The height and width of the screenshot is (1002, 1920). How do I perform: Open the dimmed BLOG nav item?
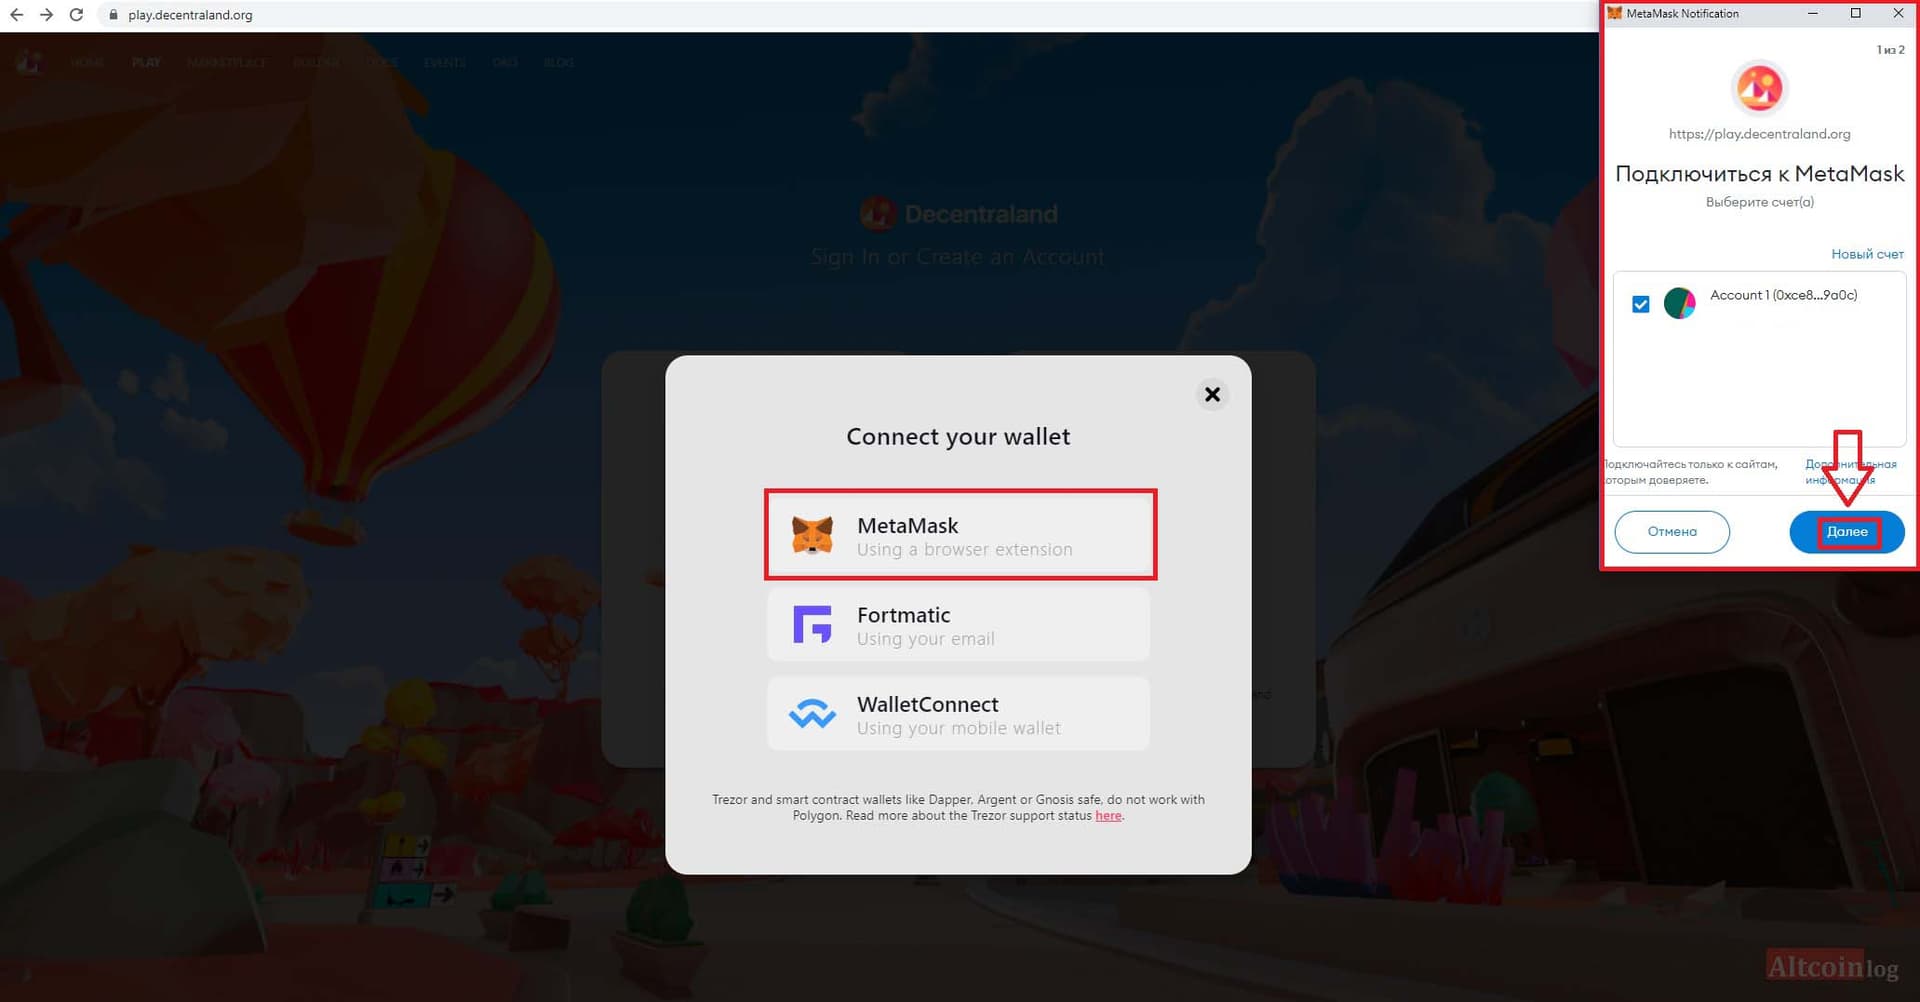click(559, 62)
